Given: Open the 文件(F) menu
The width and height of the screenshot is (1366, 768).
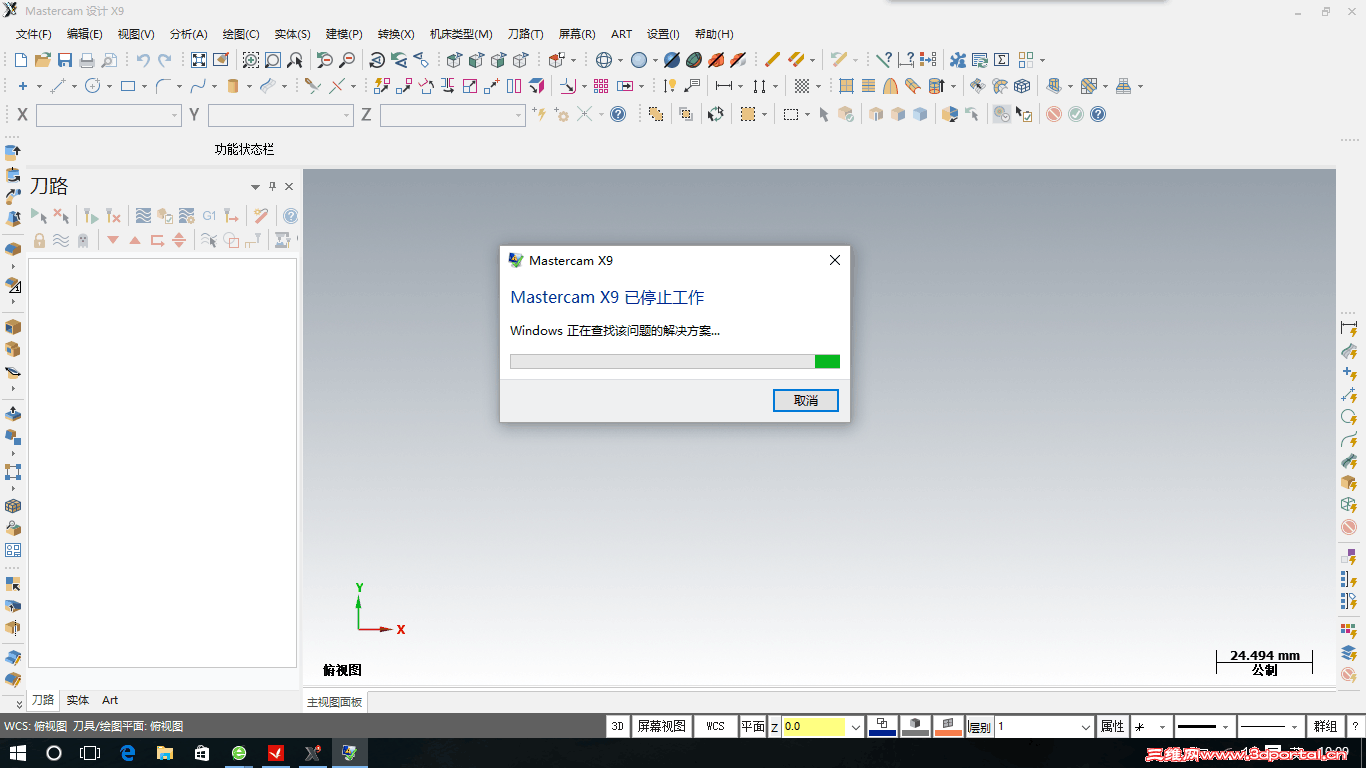Looking at the screenshot, I should (x=34, y=34).
